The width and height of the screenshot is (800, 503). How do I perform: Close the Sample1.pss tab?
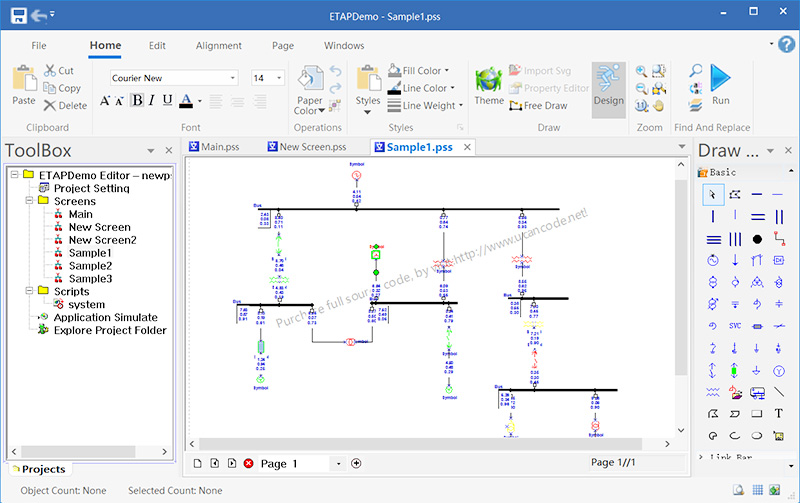click(x=467, y=147)
